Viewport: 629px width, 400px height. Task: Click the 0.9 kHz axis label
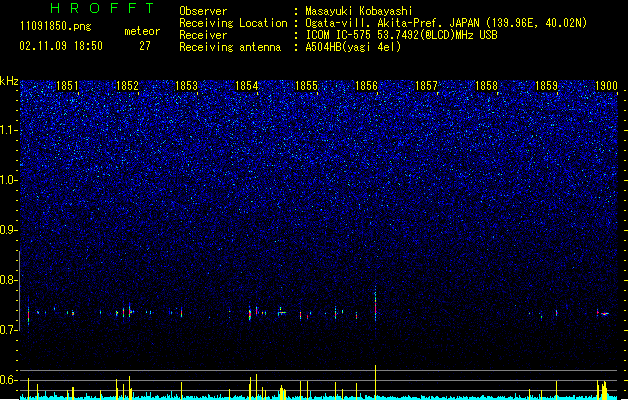click(9, 230)
